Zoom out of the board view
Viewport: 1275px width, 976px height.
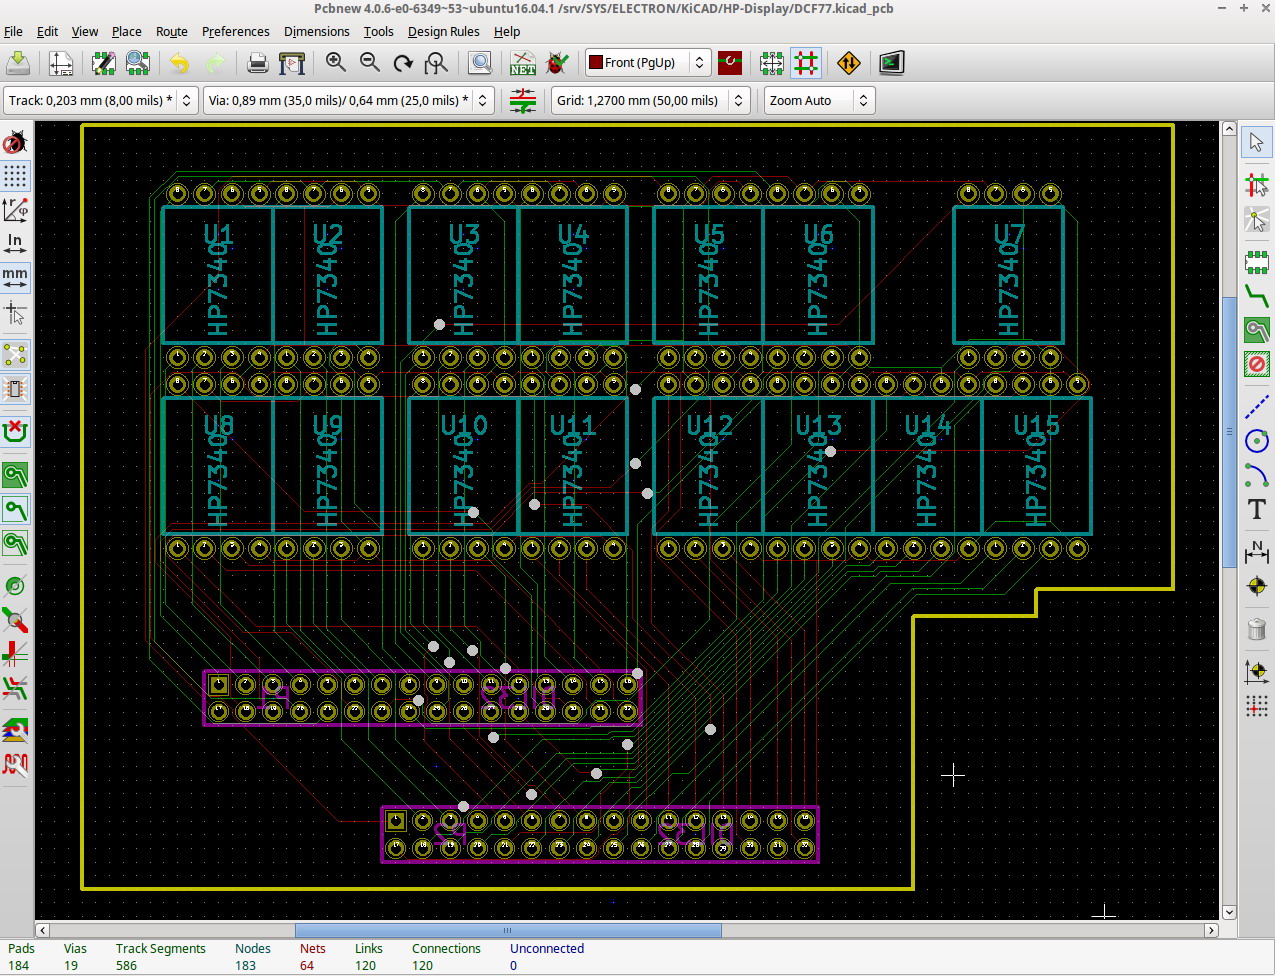[369, 63]
